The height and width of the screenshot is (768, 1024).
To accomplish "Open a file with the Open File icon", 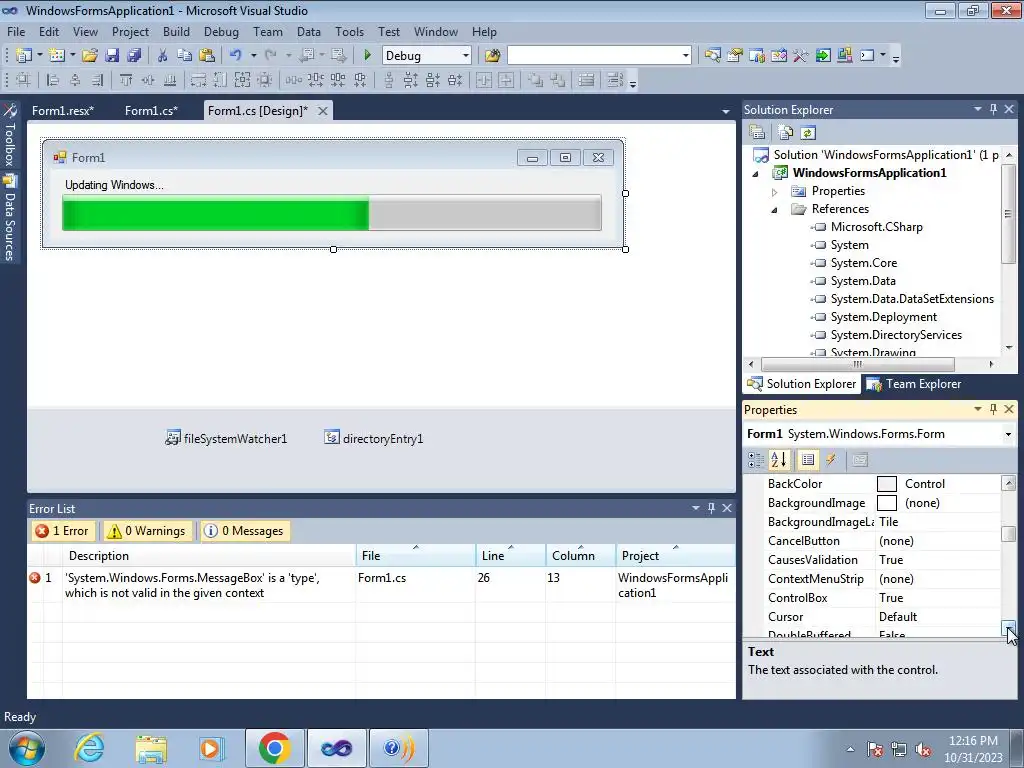I will point(90,56).
